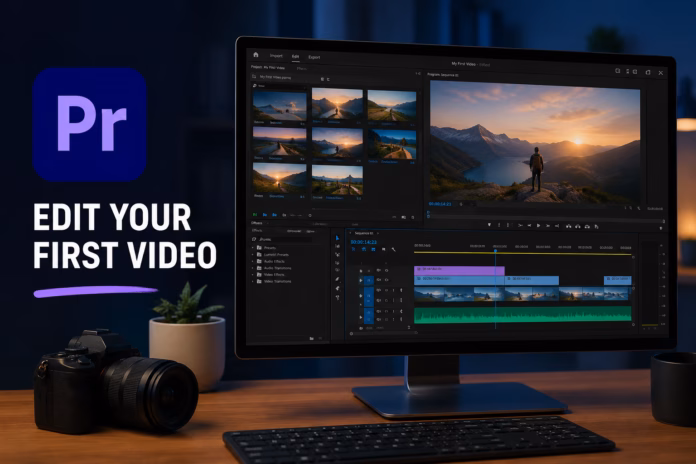Go to the Home screen icon
696x464 pixels.
click(x=256, y=55)
